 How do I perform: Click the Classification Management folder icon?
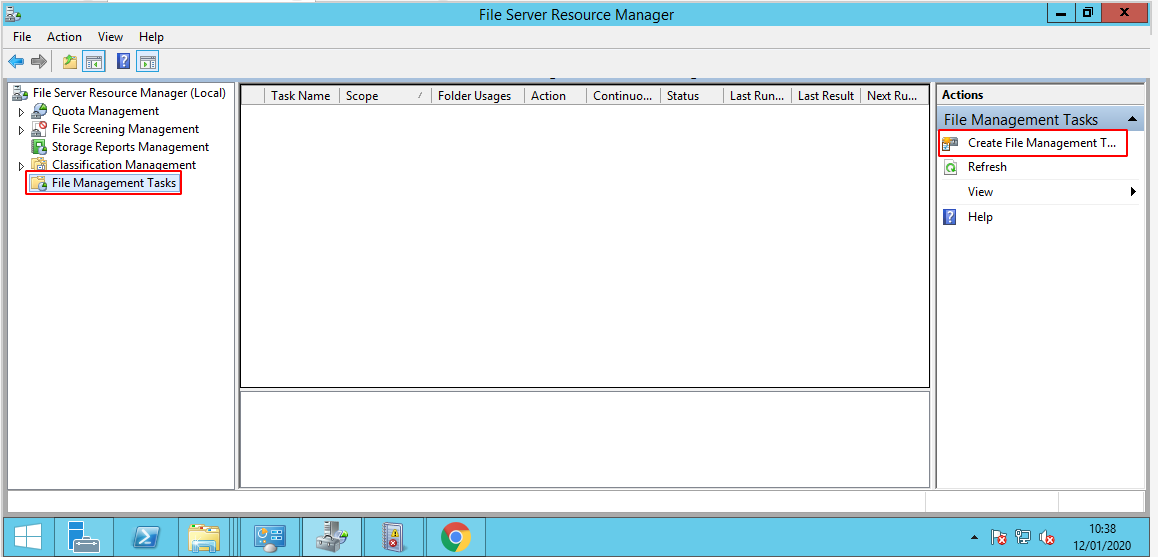pyautogui.click(x=39, y=165)
